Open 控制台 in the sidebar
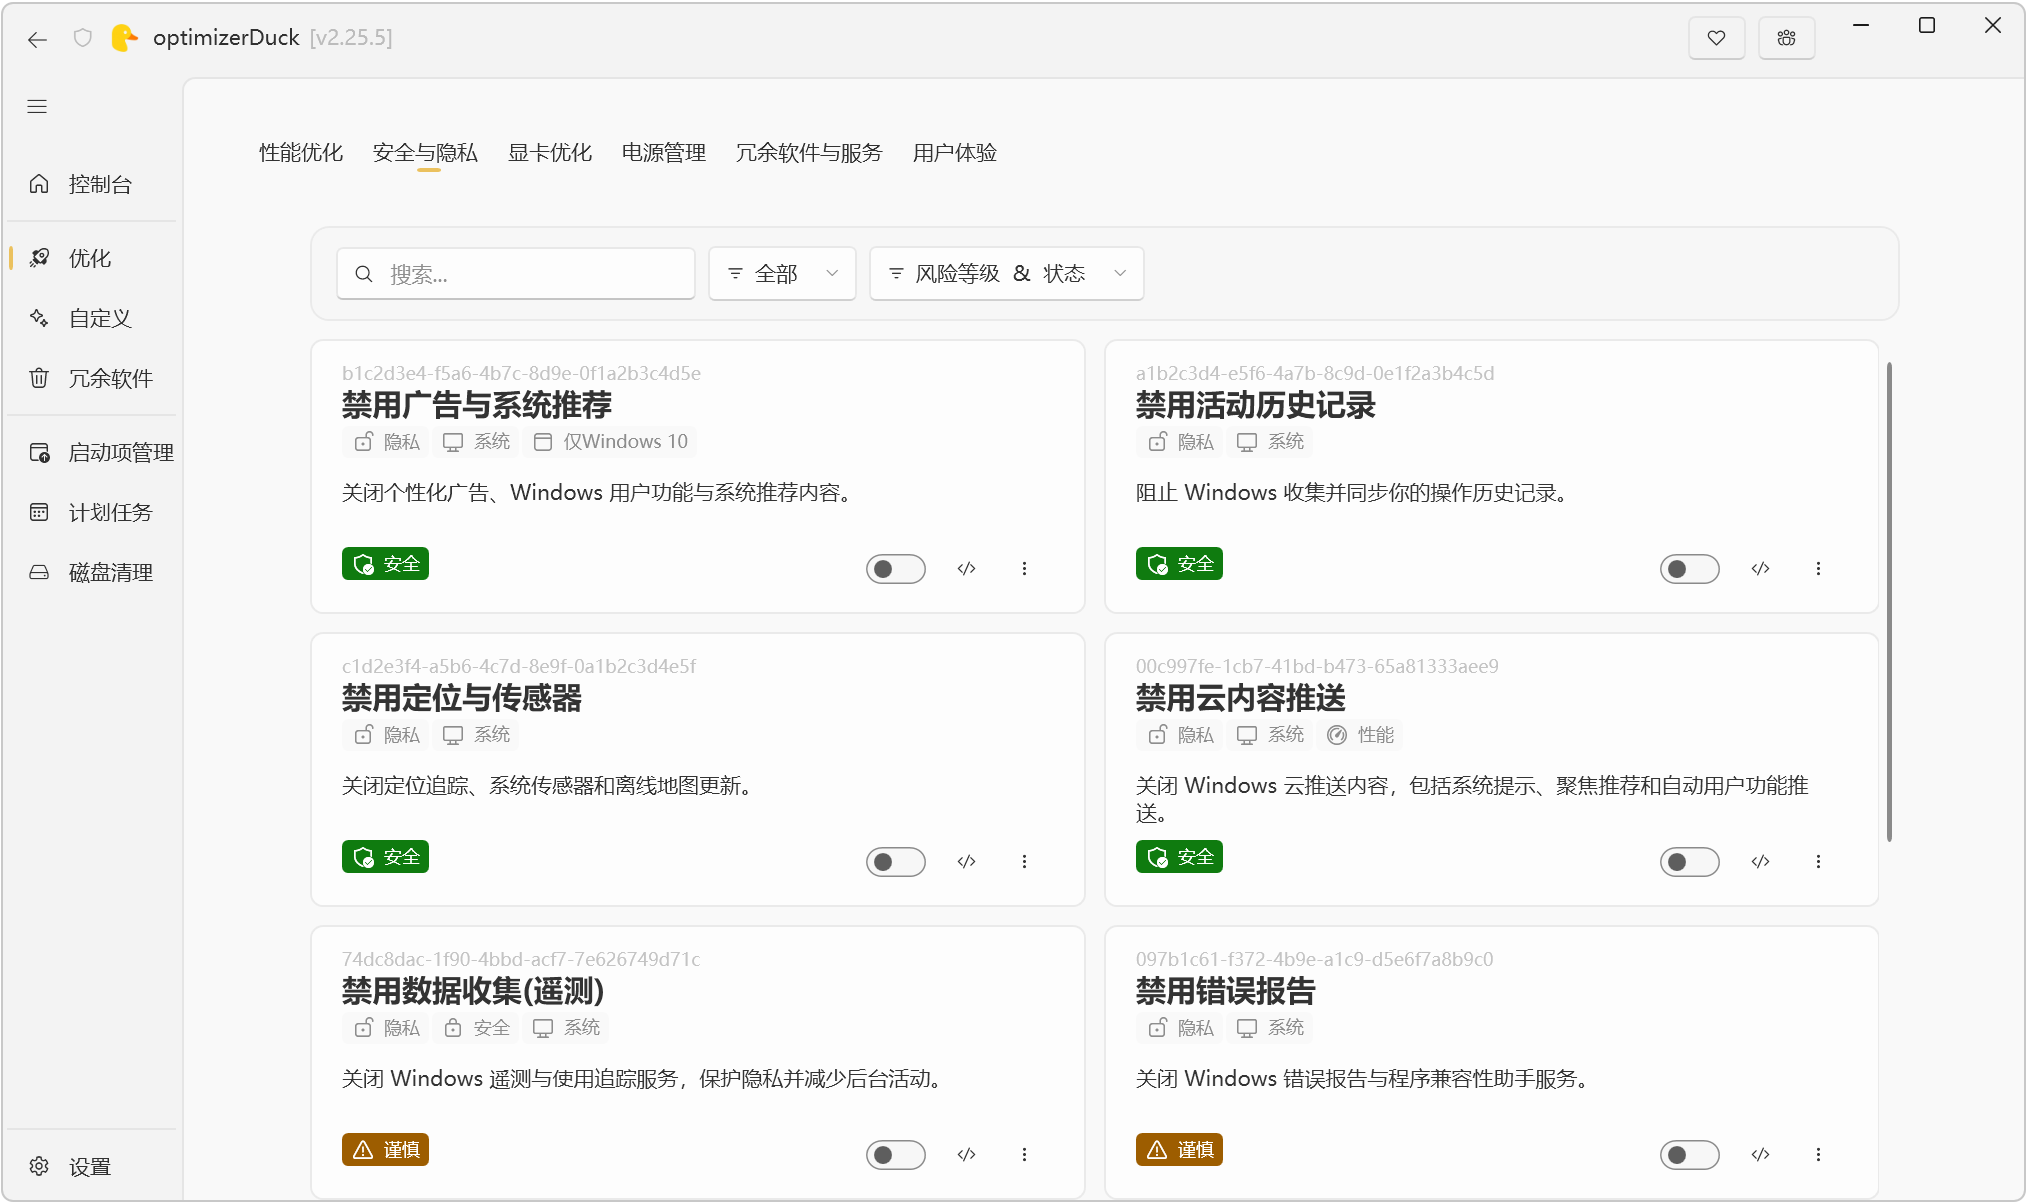The height and width of the screenshot is (1204, 2027). pyautogui.click(x=92, y=184)
